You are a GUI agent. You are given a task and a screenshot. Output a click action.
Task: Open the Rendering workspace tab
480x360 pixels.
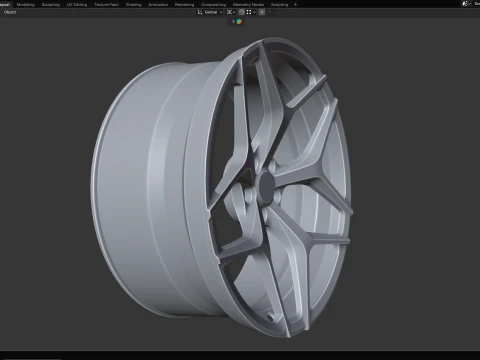click(x=184, y=5)
